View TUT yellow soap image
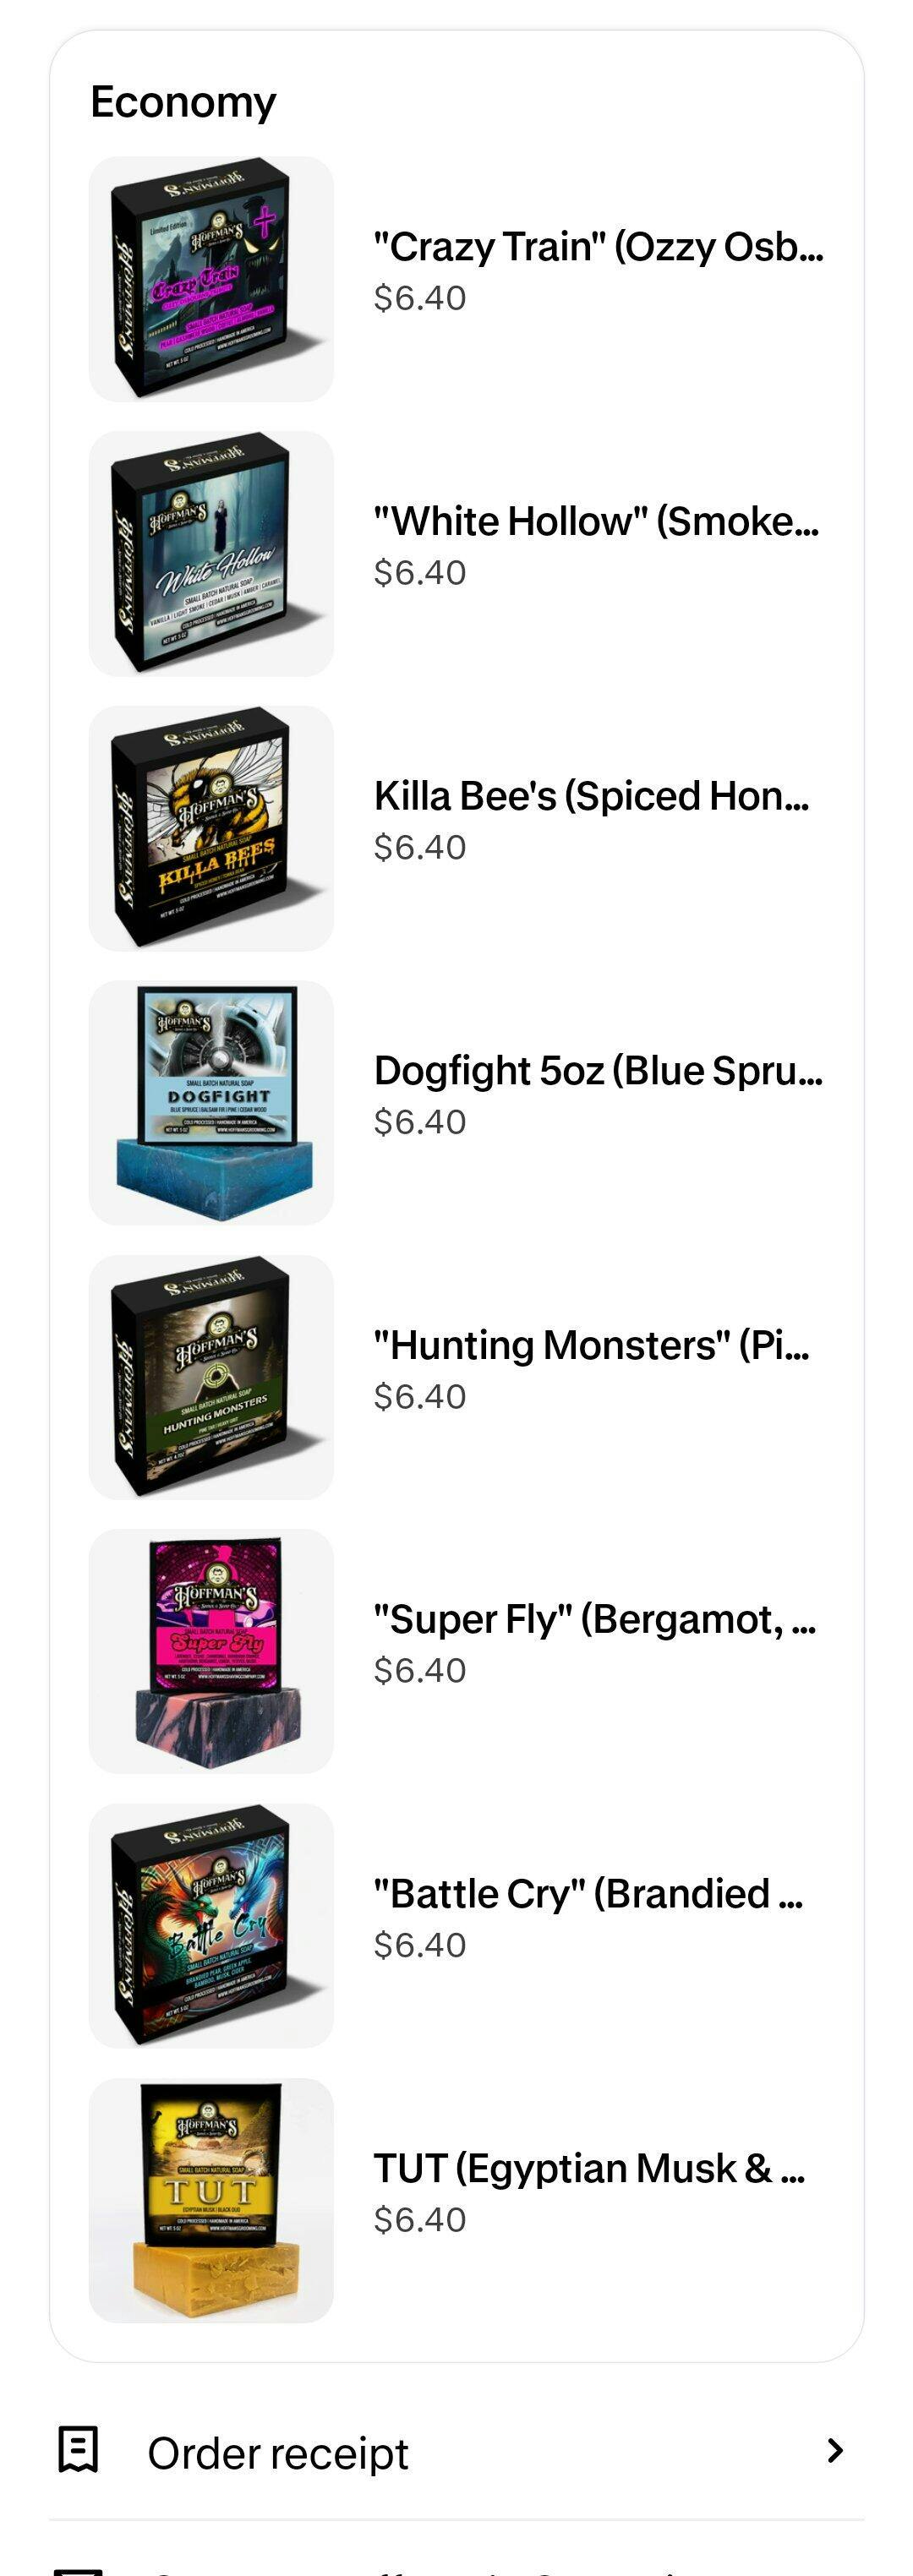 tap(211, 2200)
